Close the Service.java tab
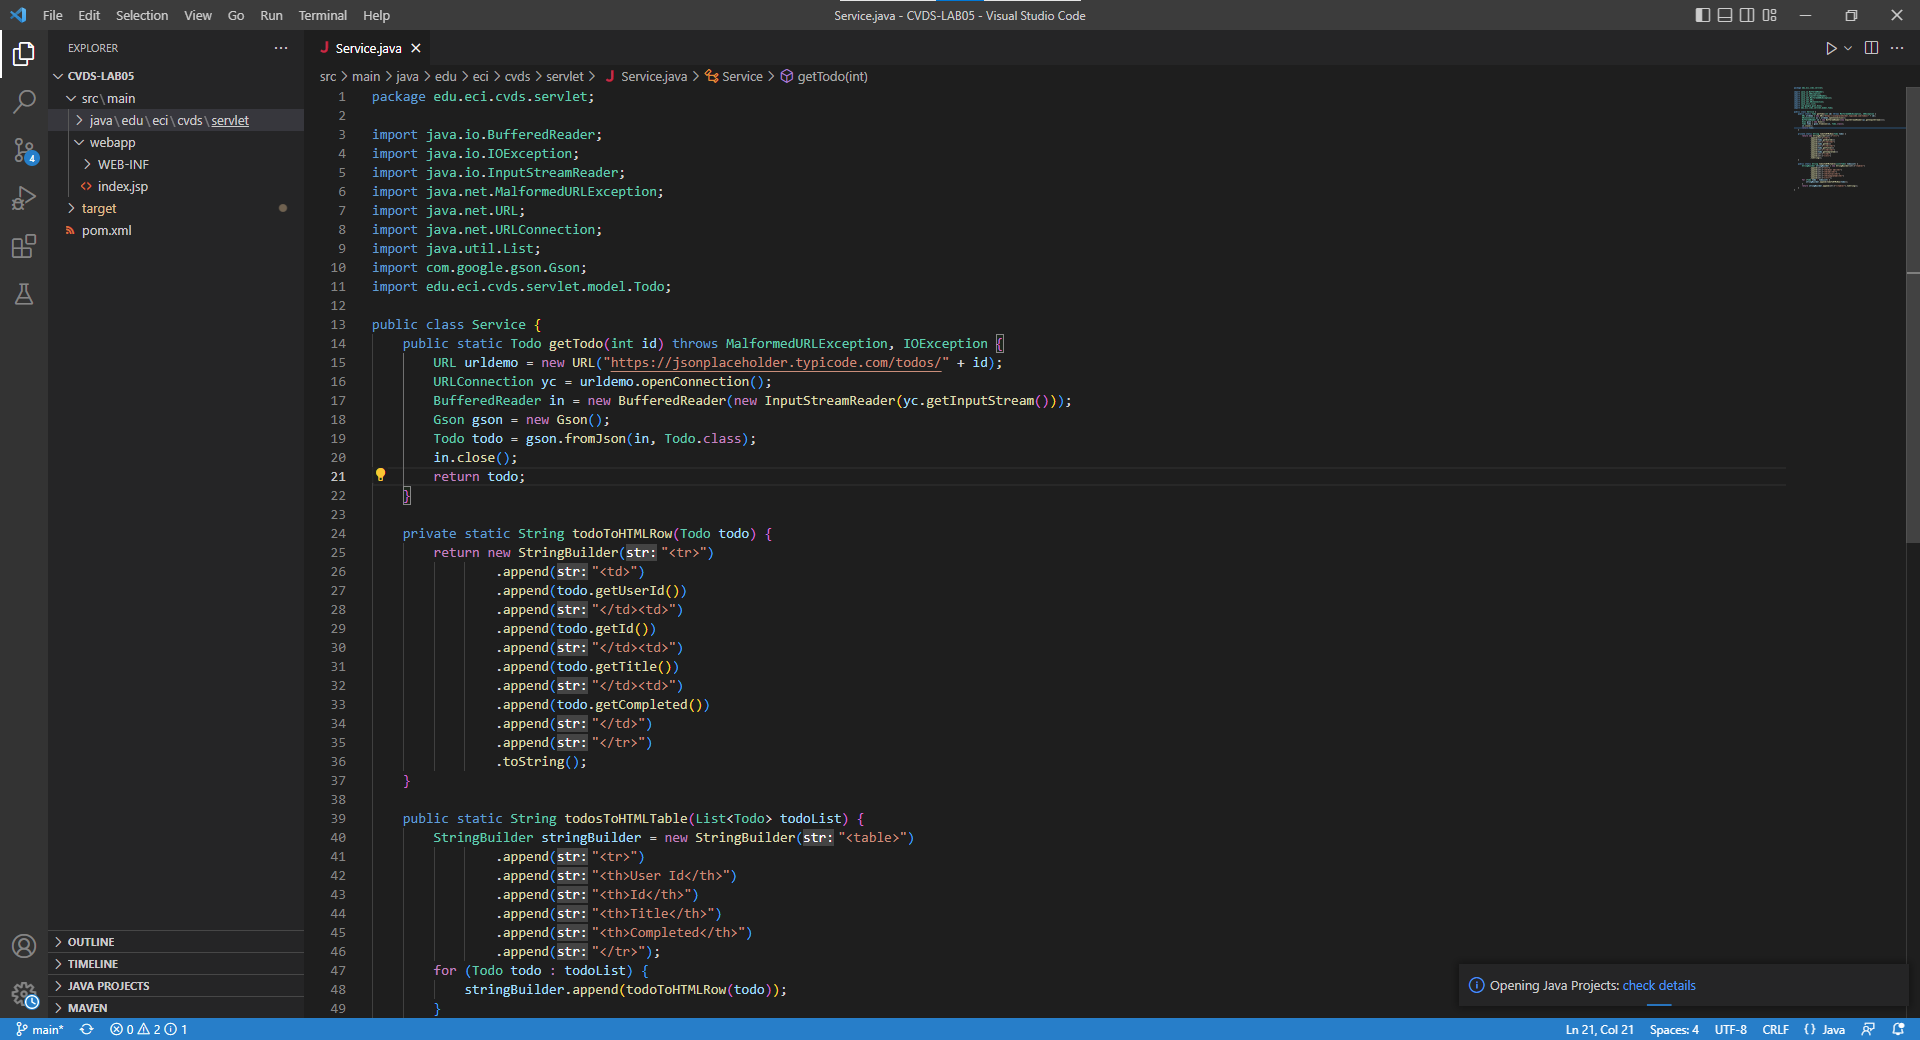 [416, 48]
